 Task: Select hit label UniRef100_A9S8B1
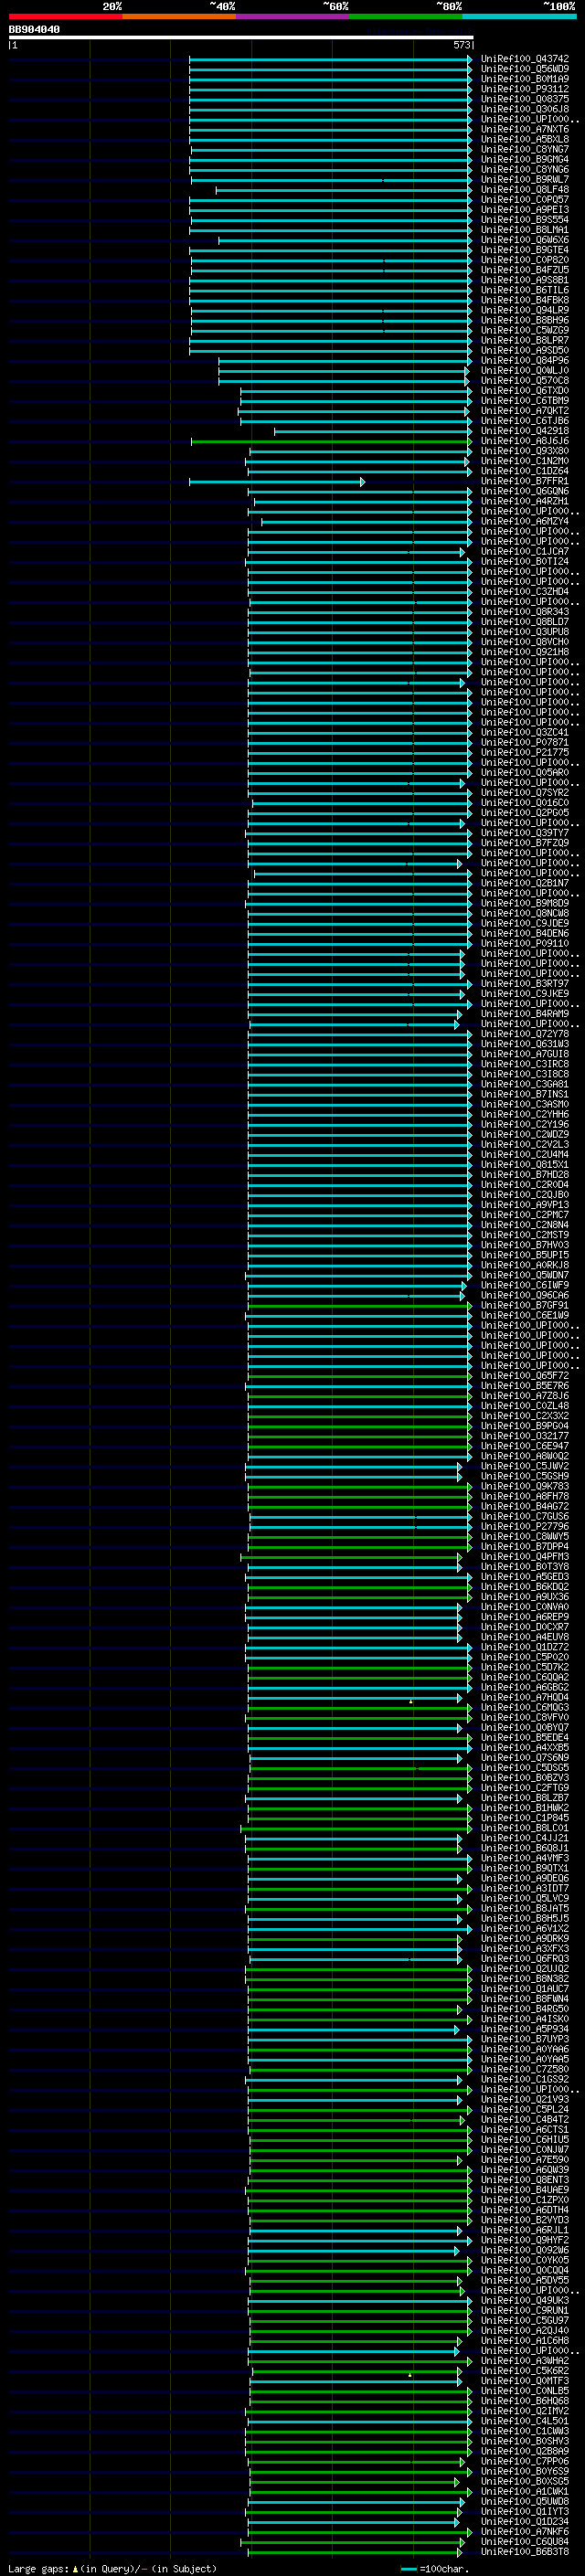(x=525, y=280)
